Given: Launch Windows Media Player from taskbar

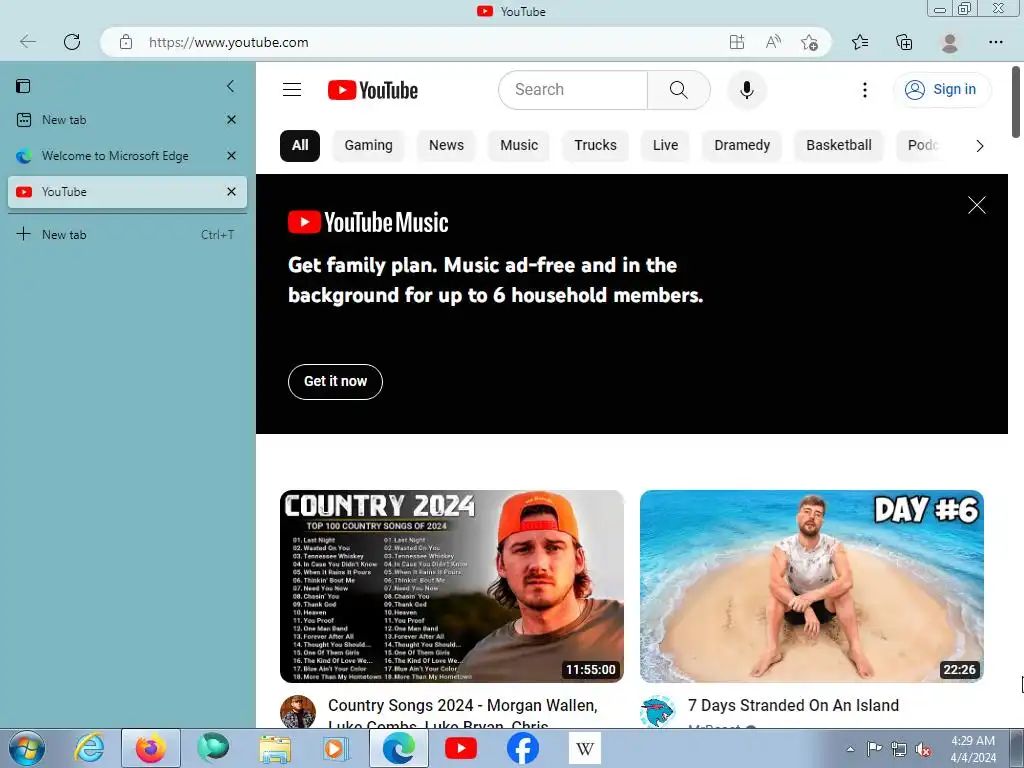Looking at the screenshot, I should (x=337, y=748).
